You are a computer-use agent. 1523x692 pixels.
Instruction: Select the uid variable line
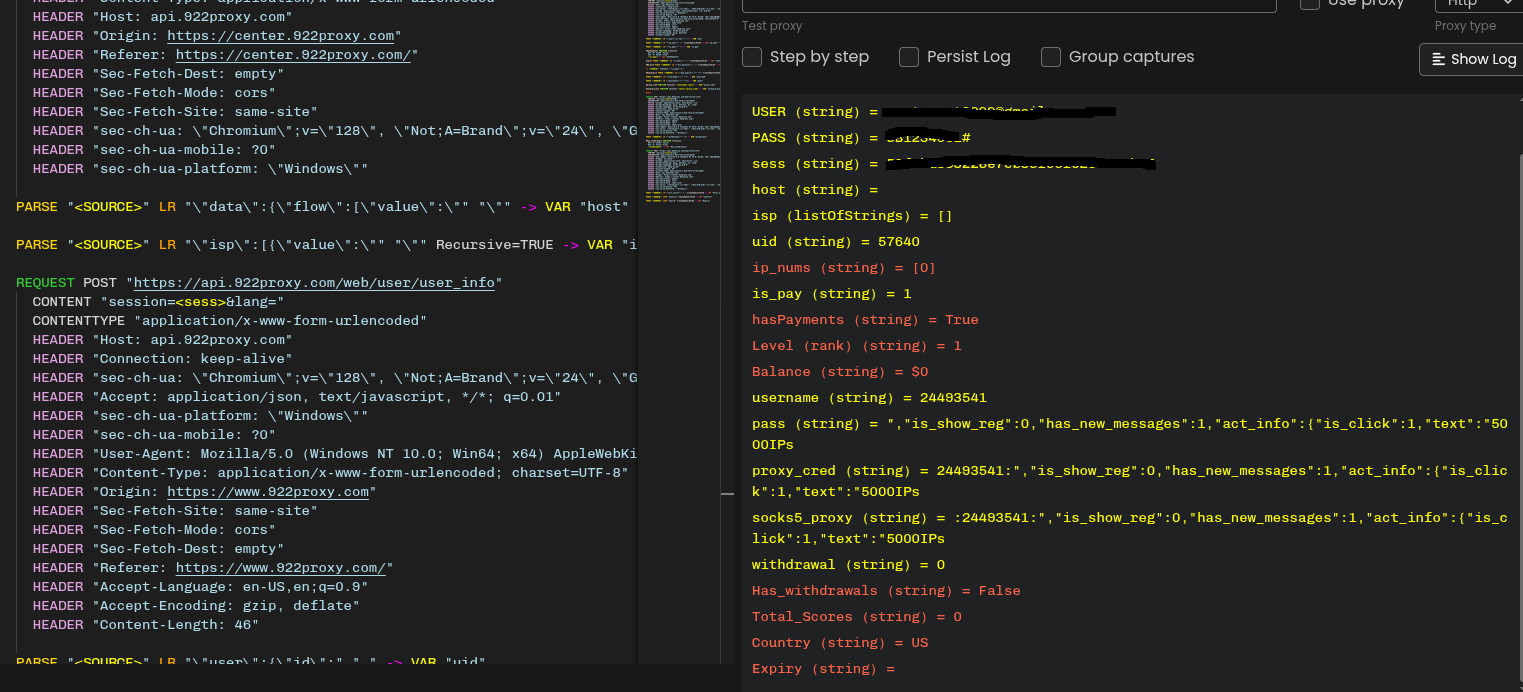coord(835,242)
